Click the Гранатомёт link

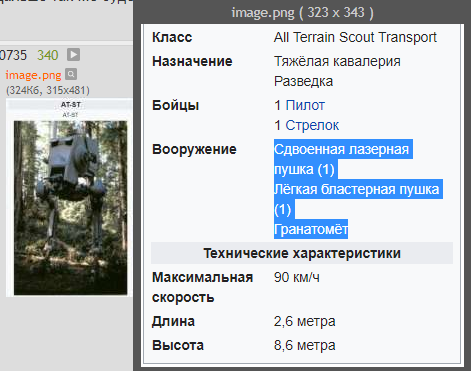point(311,229)
